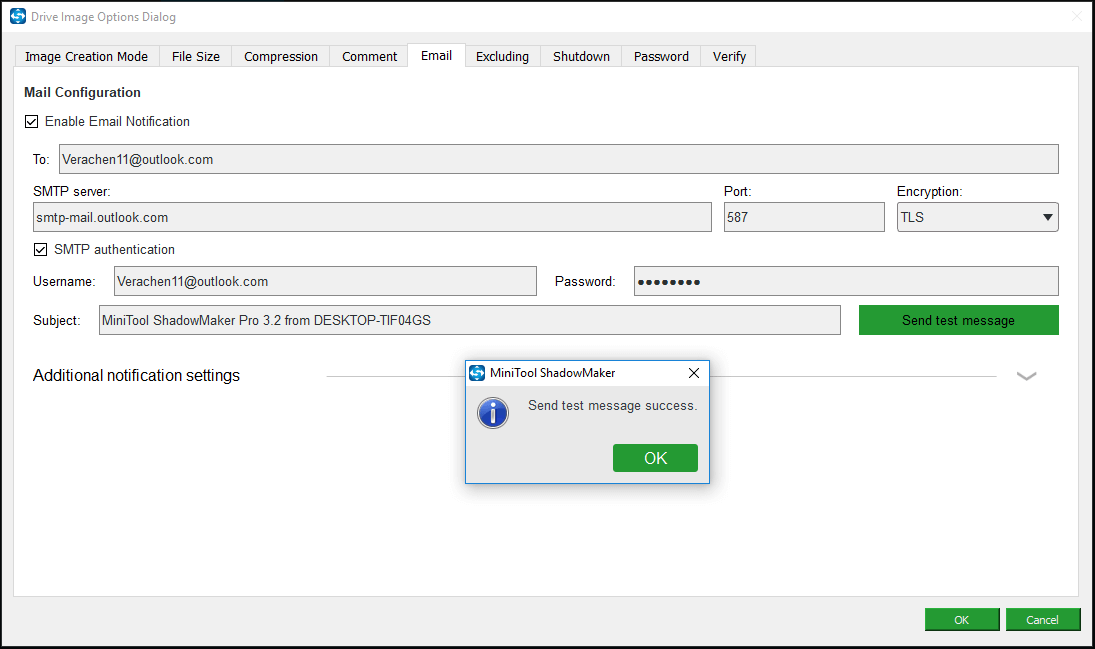Click the 'Username:' label
1095x649 pixels.
[64, 282]
